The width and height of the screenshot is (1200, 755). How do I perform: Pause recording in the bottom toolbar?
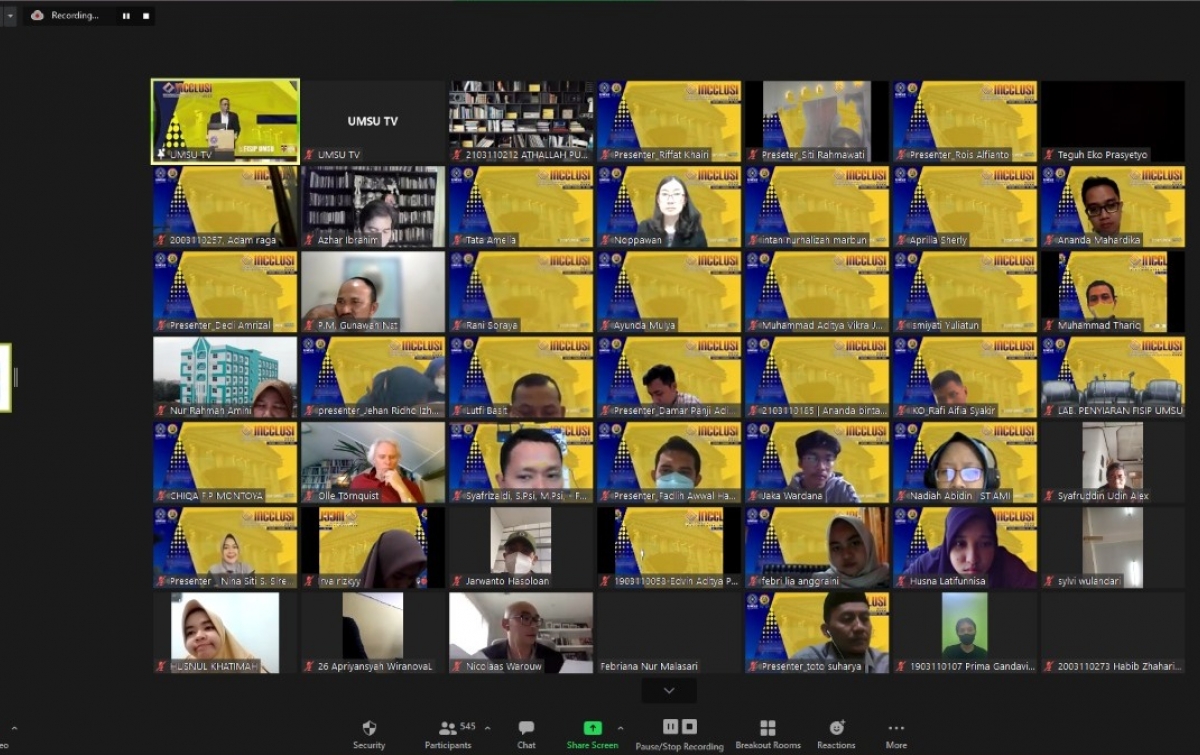[670, 727]
